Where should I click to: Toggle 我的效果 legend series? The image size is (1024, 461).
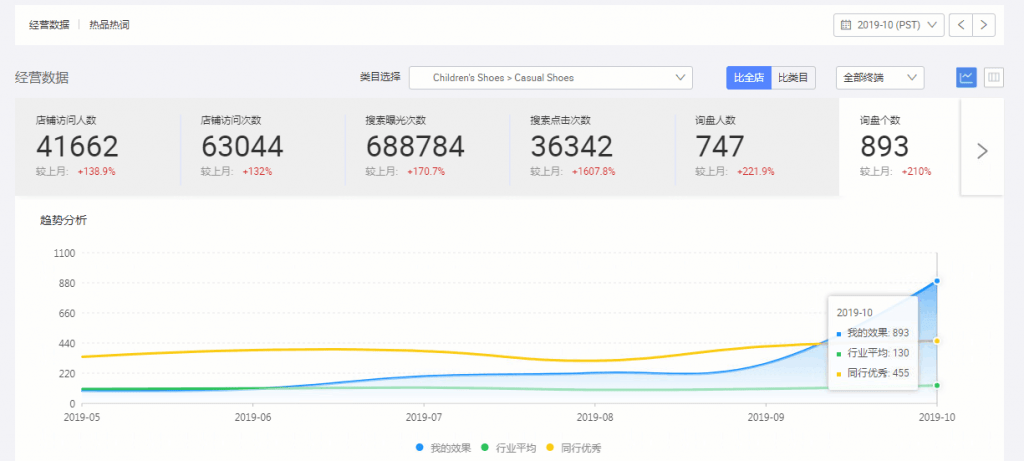coord(443,448)
